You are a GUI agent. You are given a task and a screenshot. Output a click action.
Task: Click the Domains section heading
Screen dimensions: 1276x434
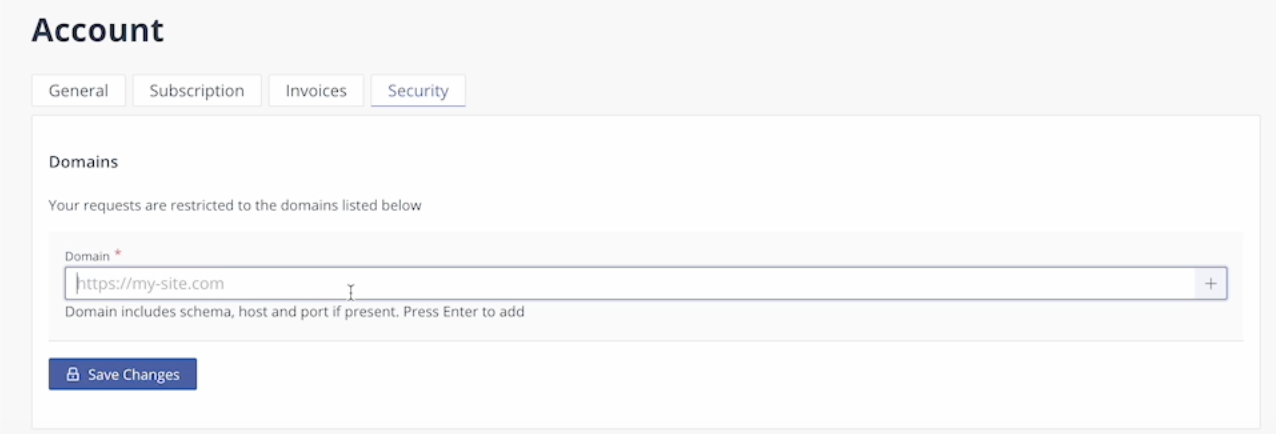[83, 161]
